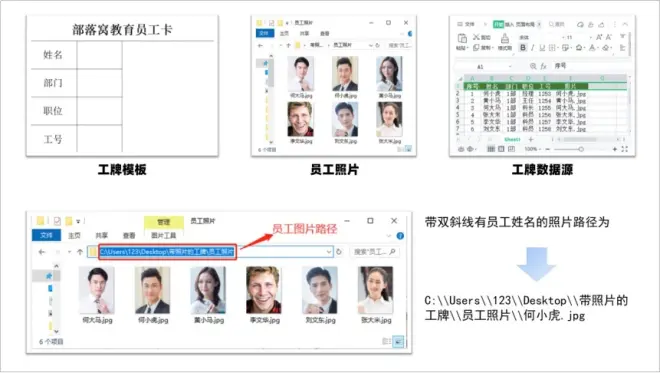Screen dimensions: 660x373
Task: Increase font size with A+ icon in WPS
Action: (599, 37)
